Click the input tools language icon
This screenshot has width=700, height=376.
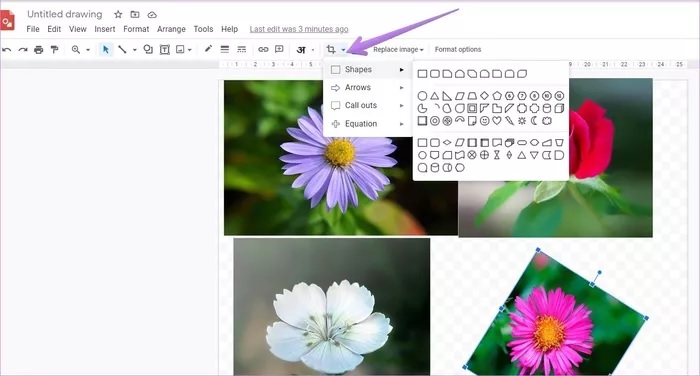point(301,50)
